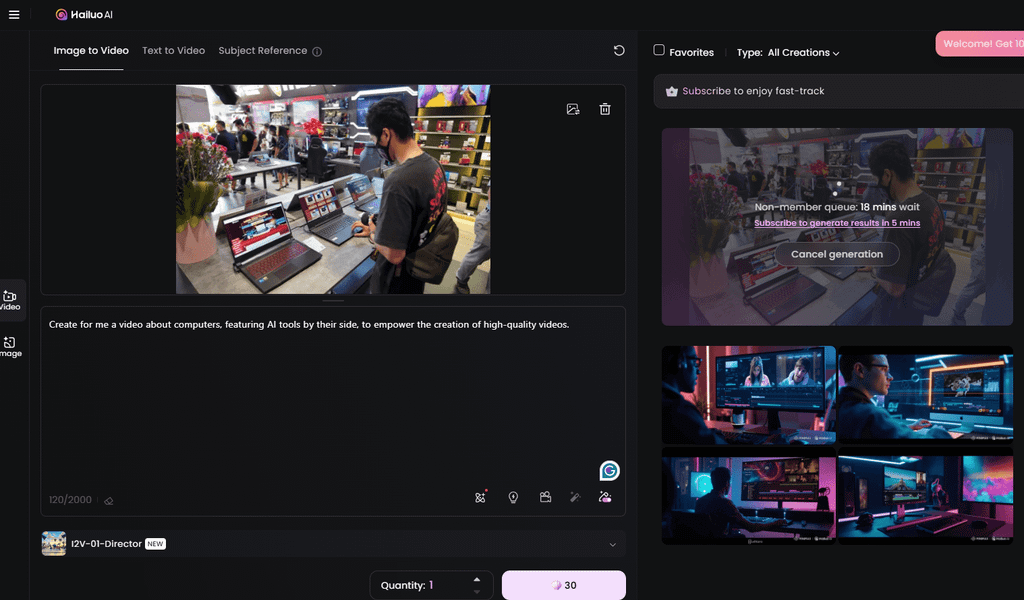Click the Subject Reference info icon
Screen dimensions: 1024x600
tap(317, 52)
